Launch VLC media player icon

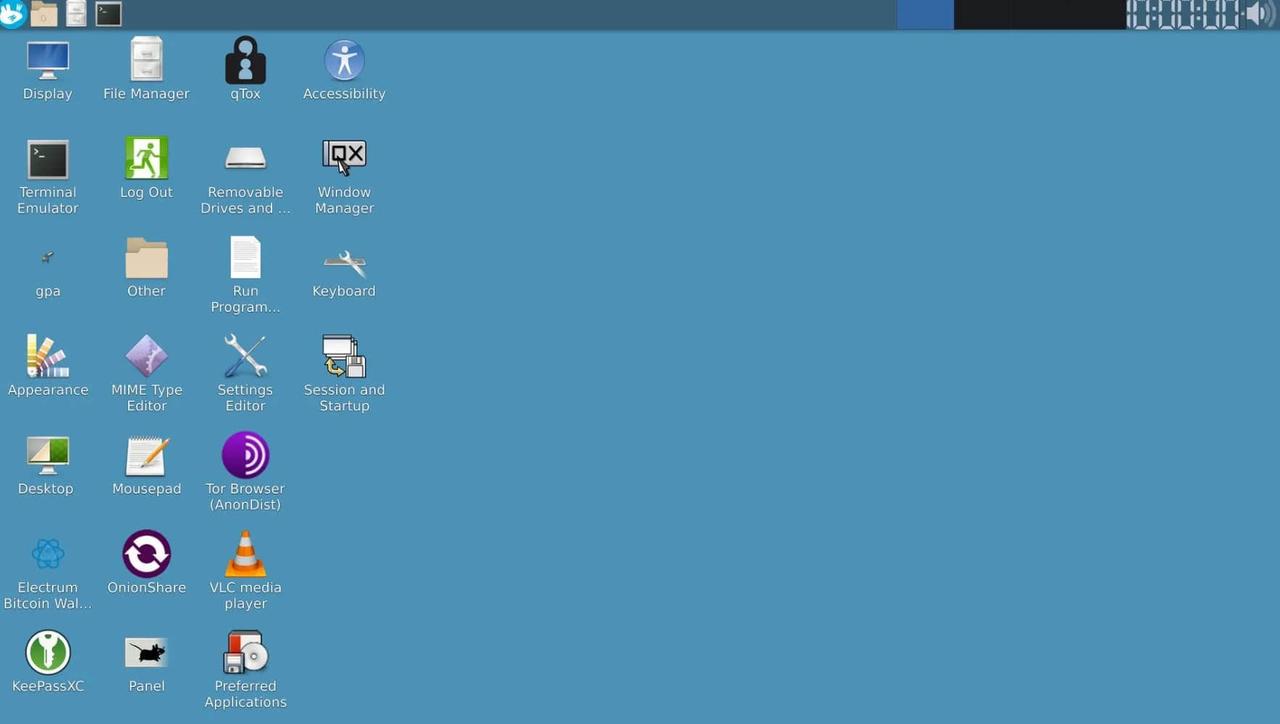(x=245, y=555)
